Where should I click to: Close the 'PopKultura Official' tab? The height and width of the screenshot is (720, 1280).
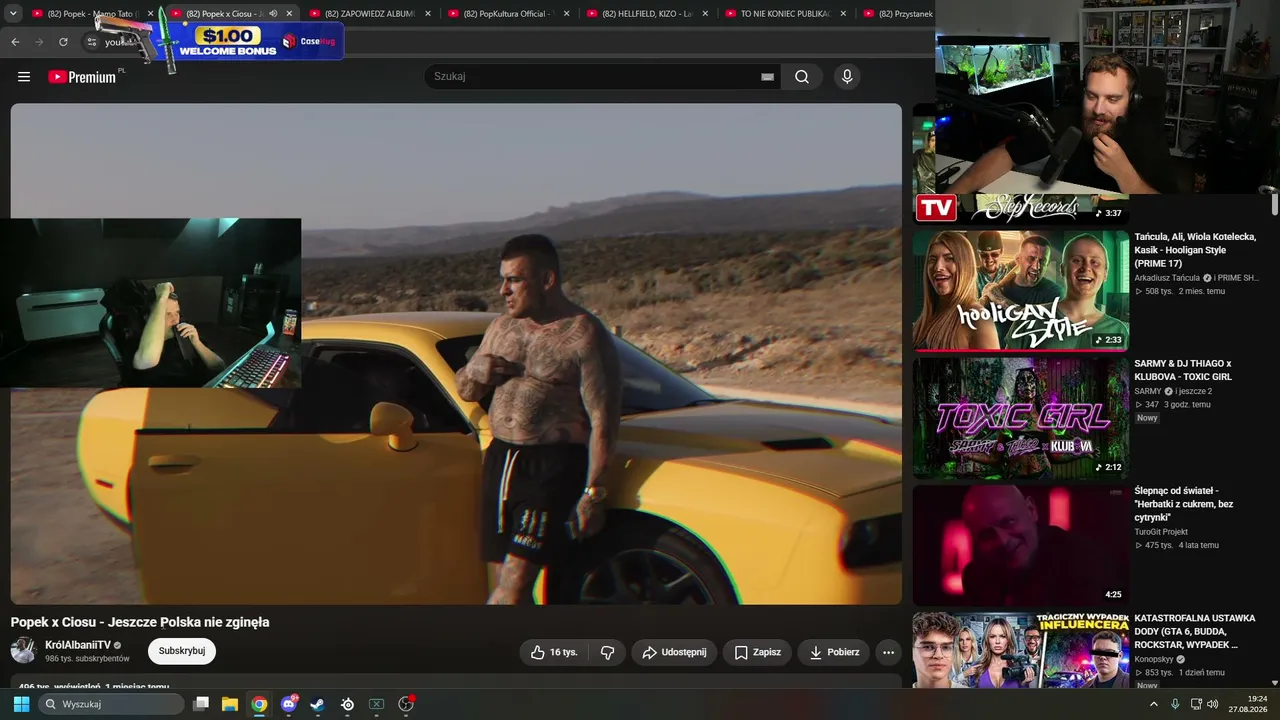click(566, 14)
